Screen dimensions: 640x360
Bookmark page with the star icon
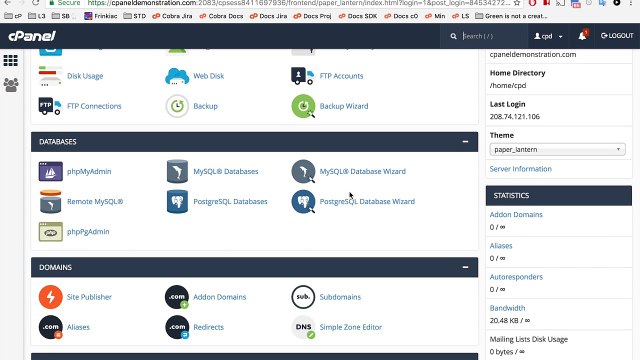tap(517, 3)
